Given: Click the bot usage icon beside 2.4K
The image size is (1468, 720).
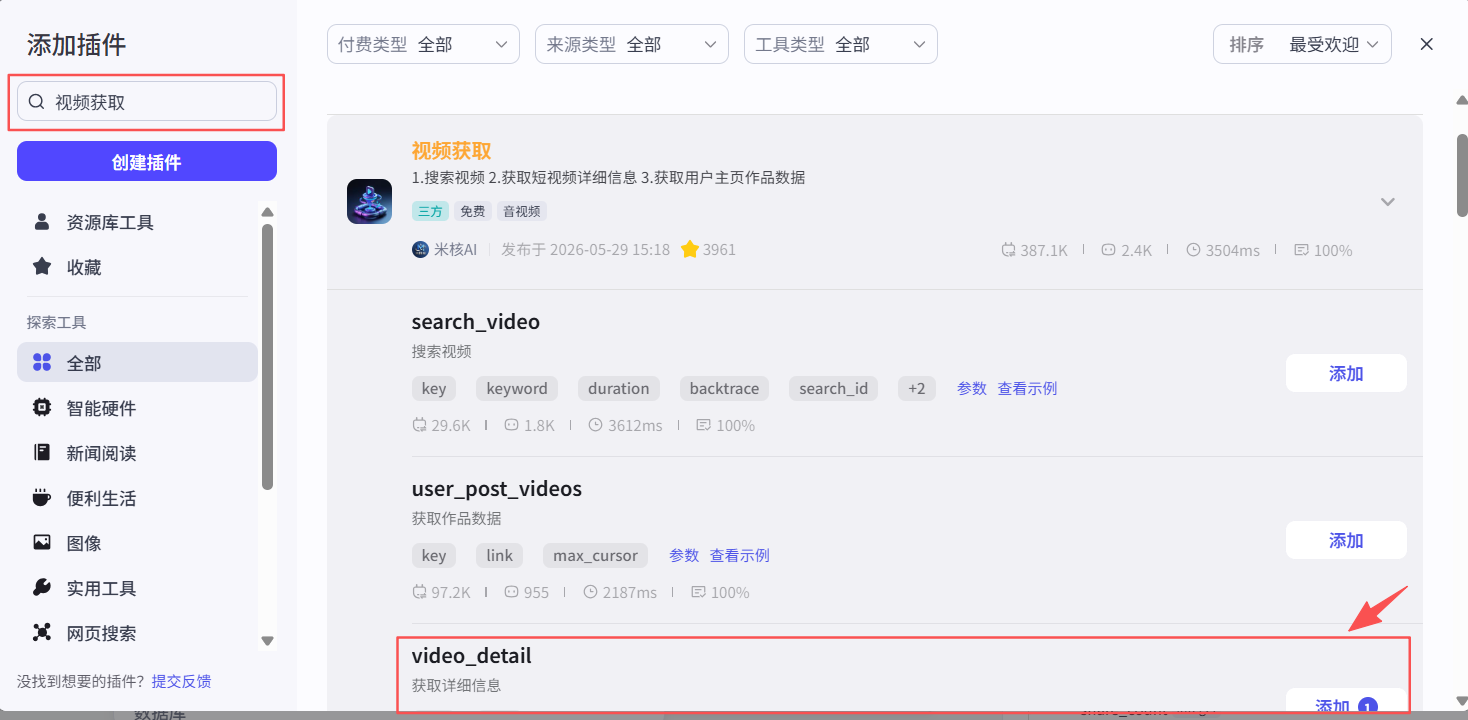Looking at the screenshot, I should coord(1108,250).
